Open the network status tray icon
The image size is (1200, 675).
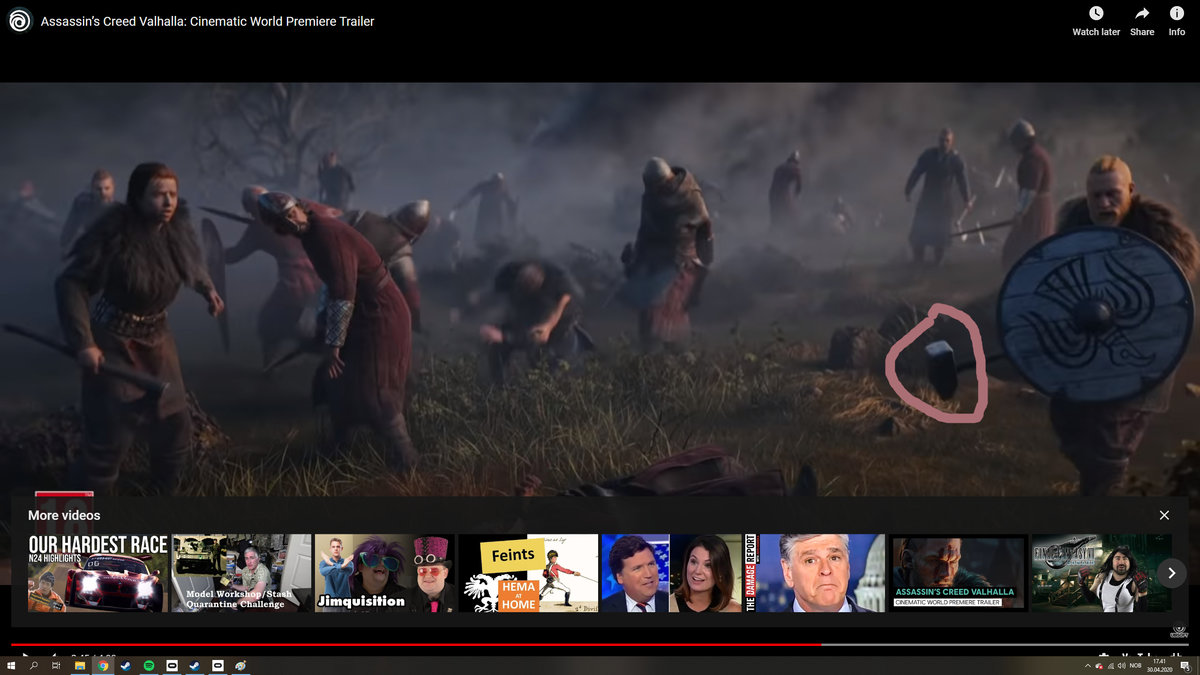coord(1111,666)
